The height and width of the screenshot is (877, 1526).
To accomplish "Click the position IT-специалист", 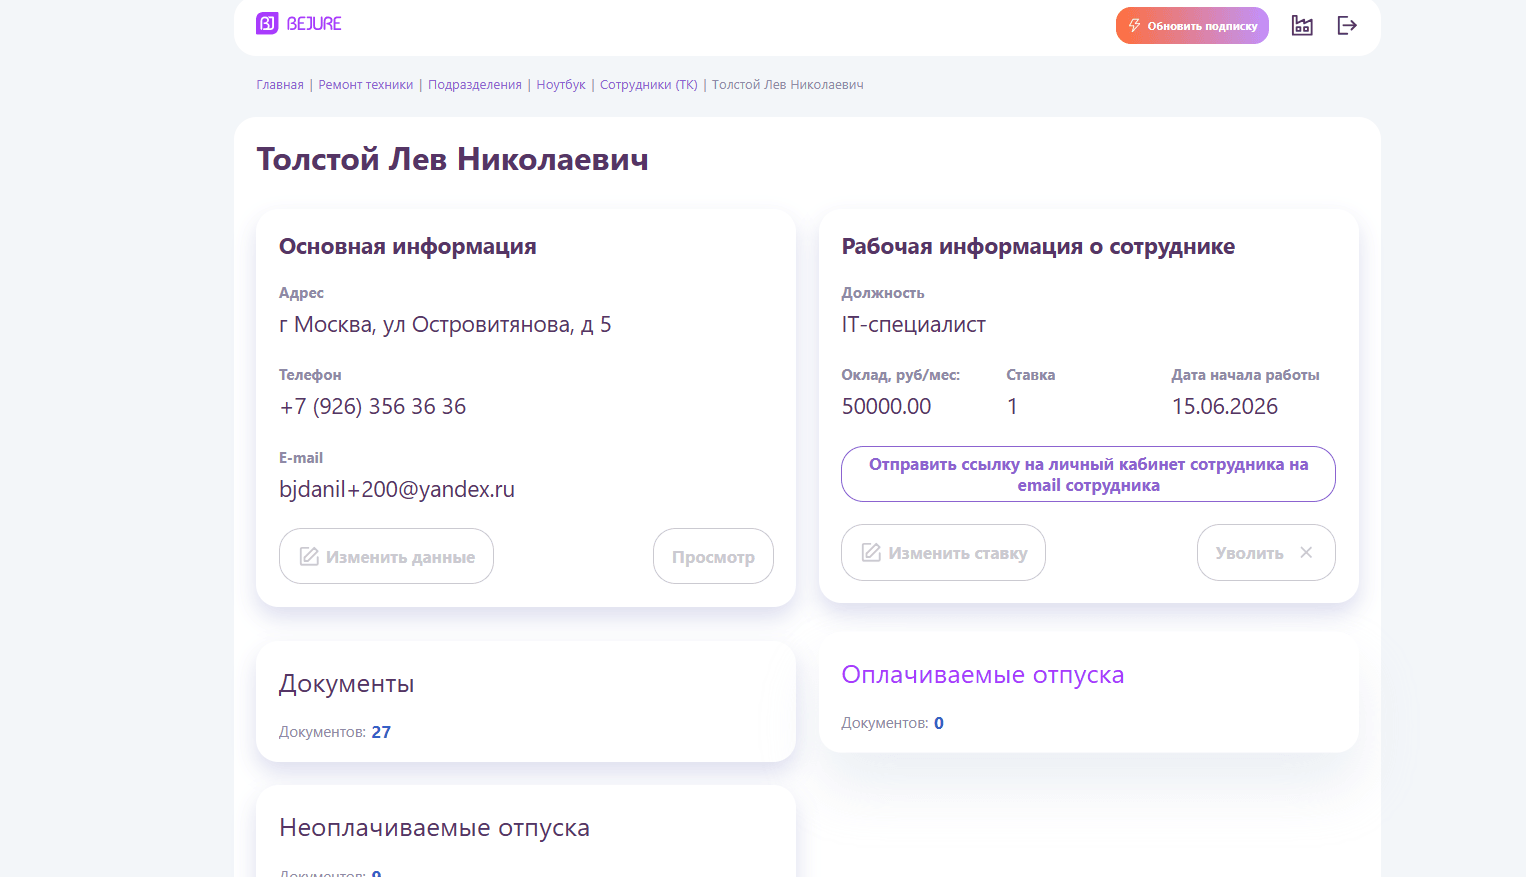I will click(x=913, y=325).
